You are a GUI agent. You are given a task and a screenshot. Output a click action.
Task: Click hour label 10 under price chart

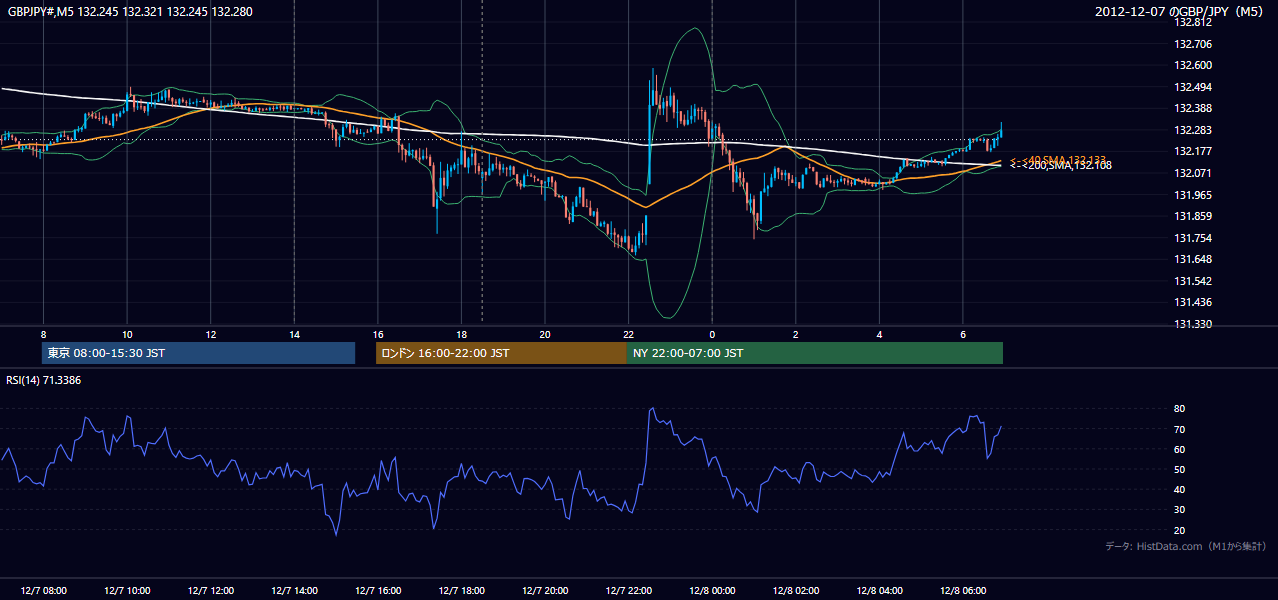[127, 334]
